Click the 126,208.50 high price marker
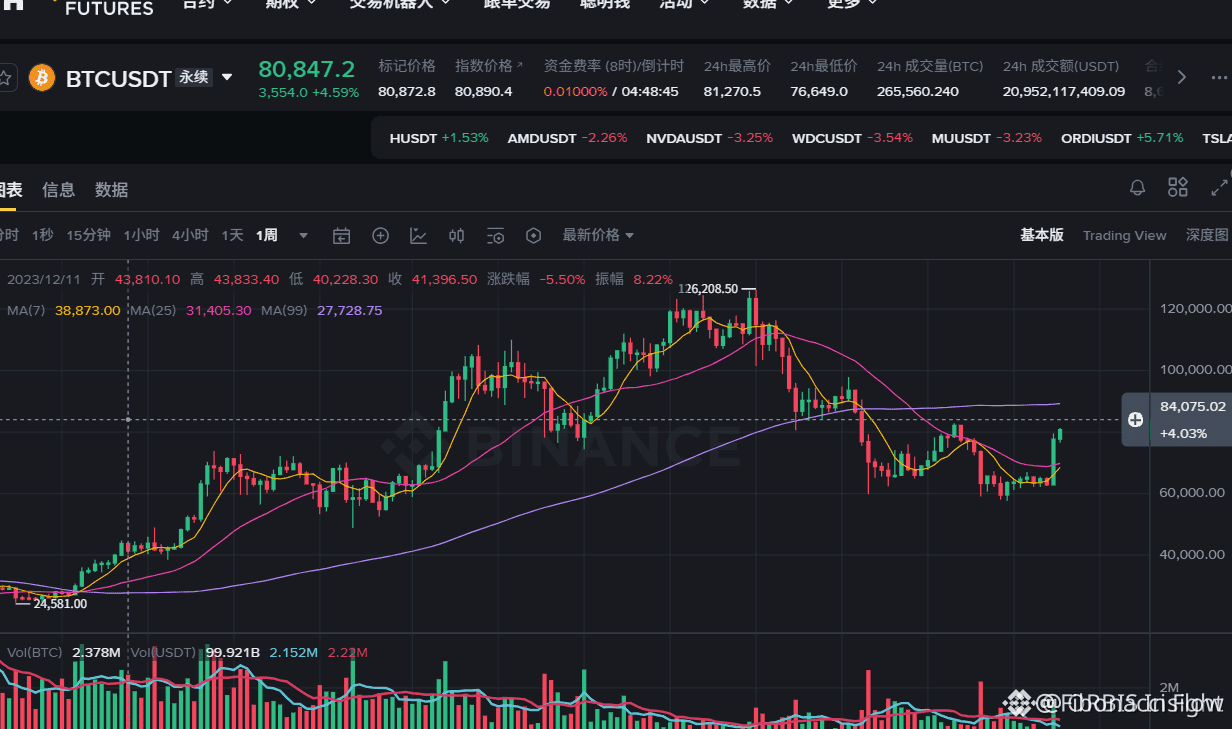This screenshot has height=729, width=1232. [707, 288]
